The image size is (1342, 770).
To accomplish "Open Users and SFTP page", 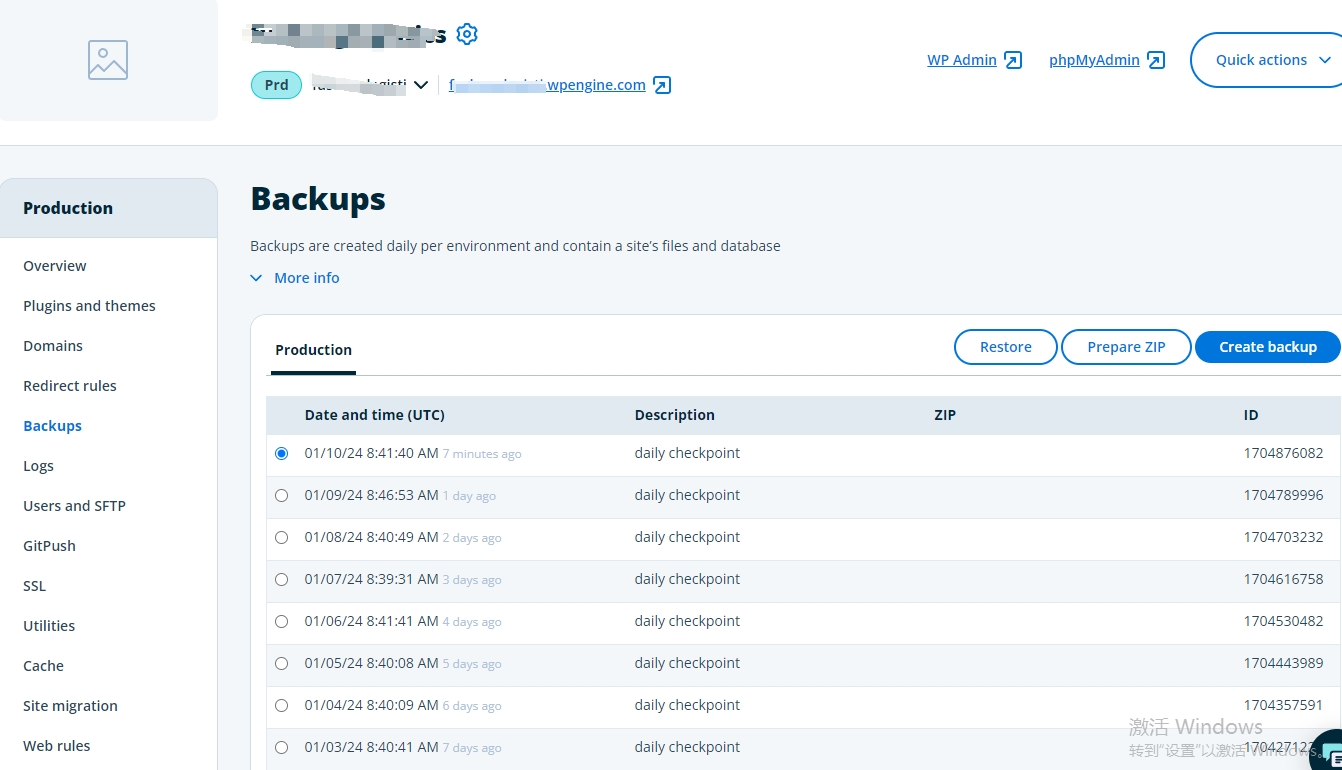I will click(74, 506).
